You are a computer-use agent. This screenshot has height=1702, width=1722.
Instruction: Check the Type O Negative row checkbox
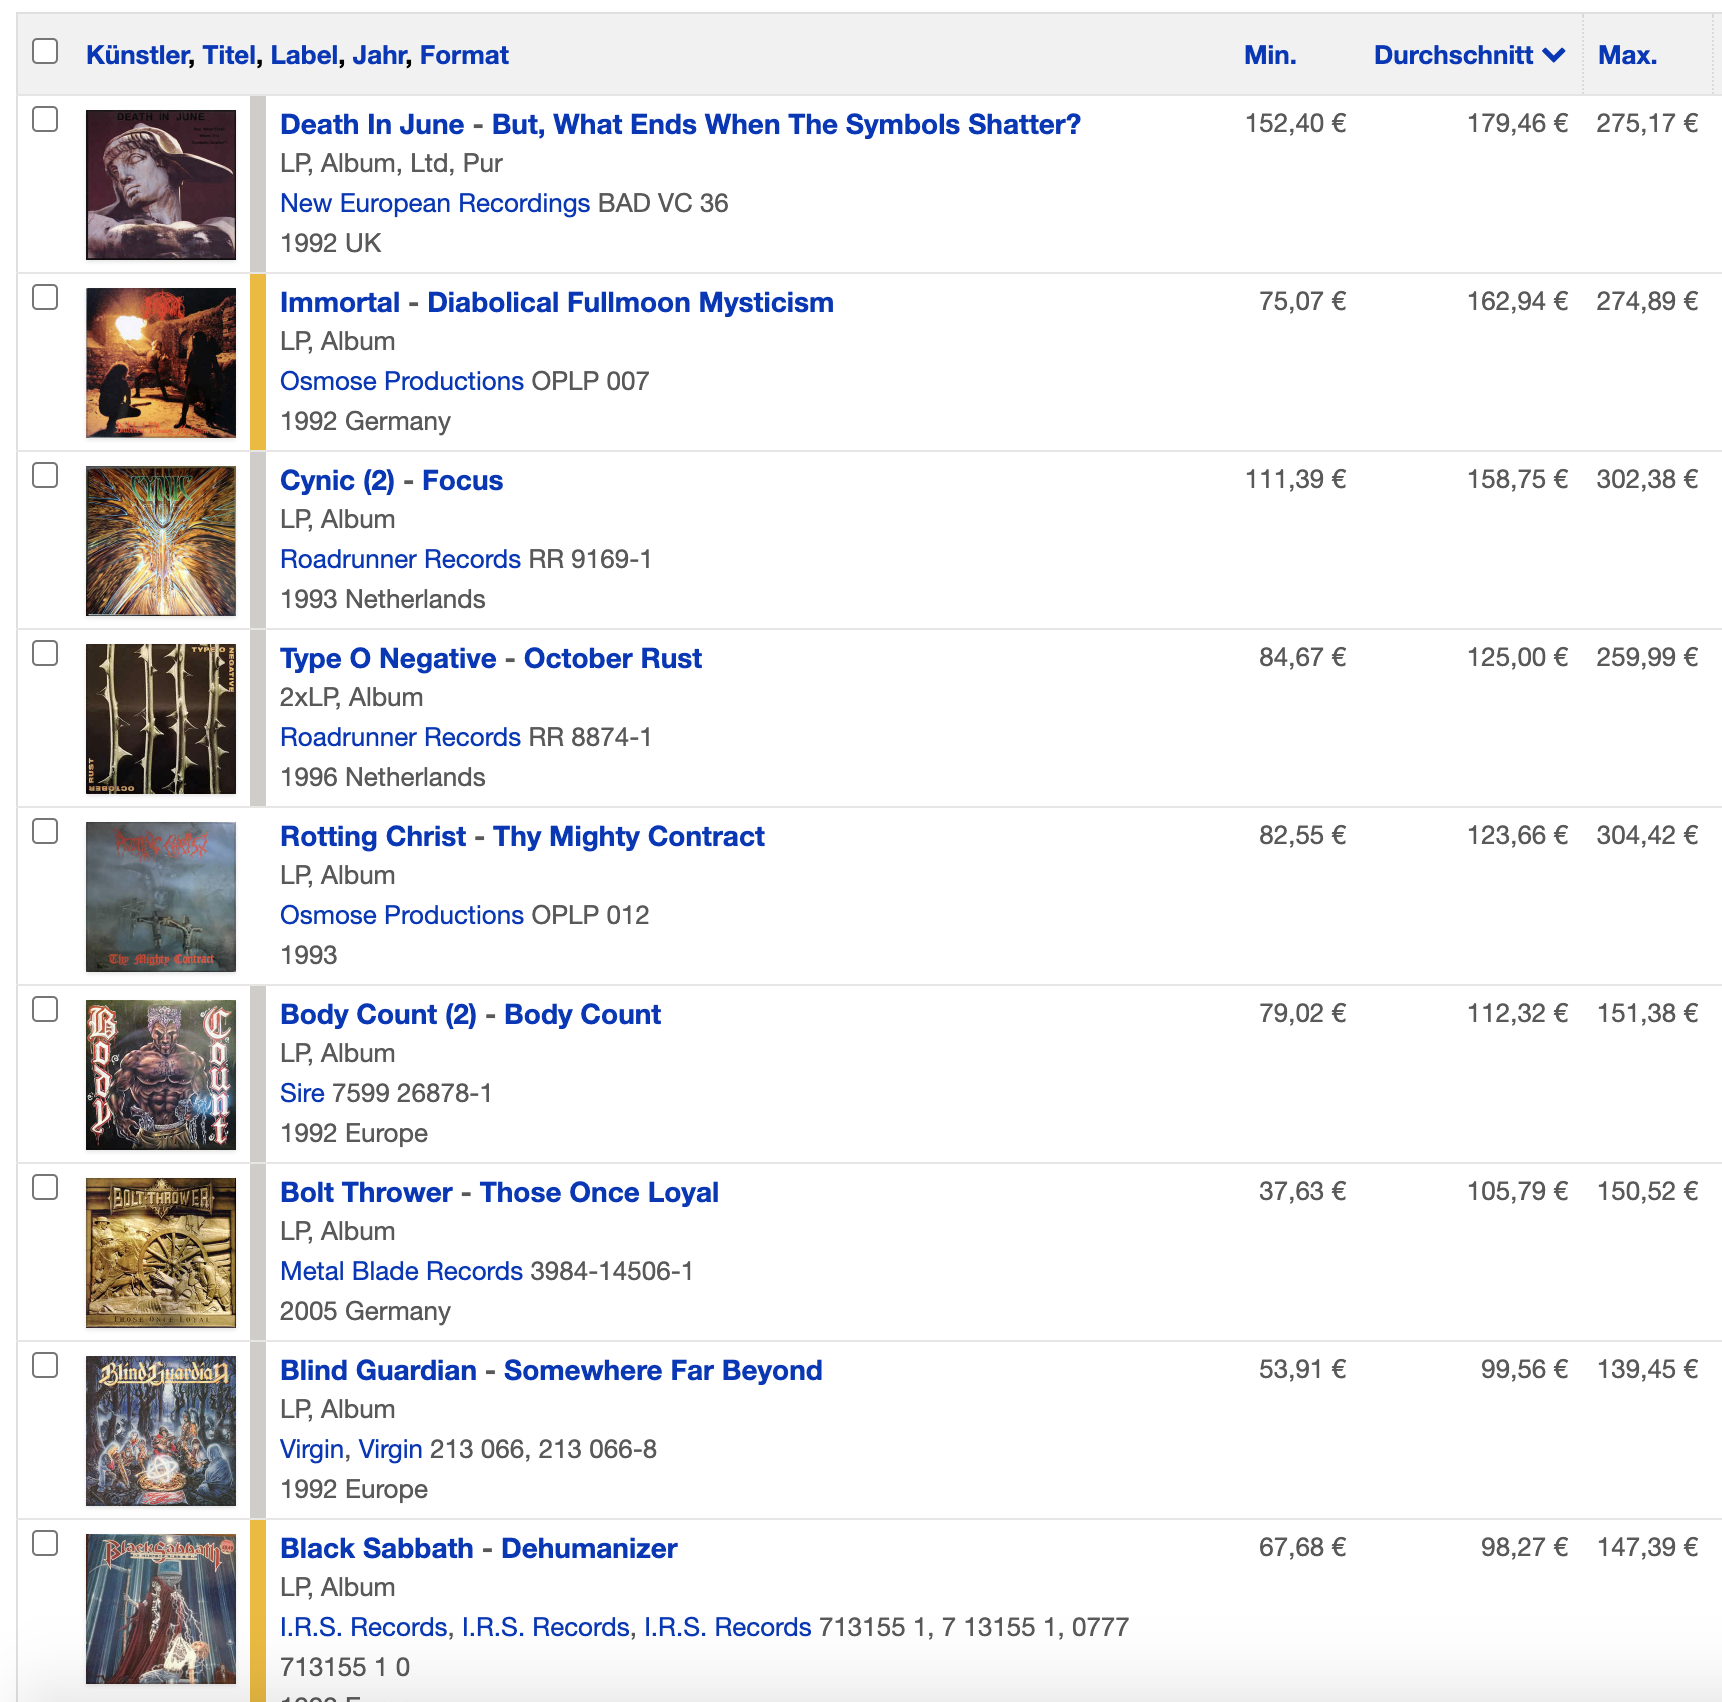(45, 653)
